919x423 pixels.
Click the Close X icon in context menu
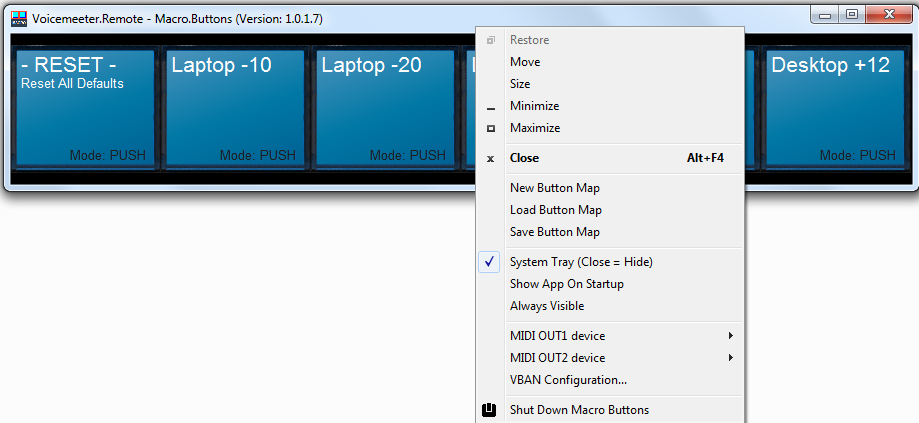pyautogui.click(x=490, y=158)
